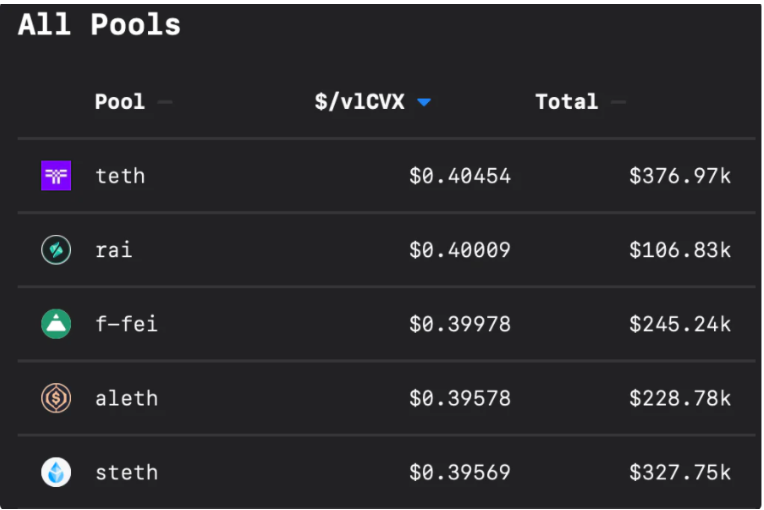This screenshot has height=510, width=764.
Task: Click the Total column header
Action: (567, 102)
